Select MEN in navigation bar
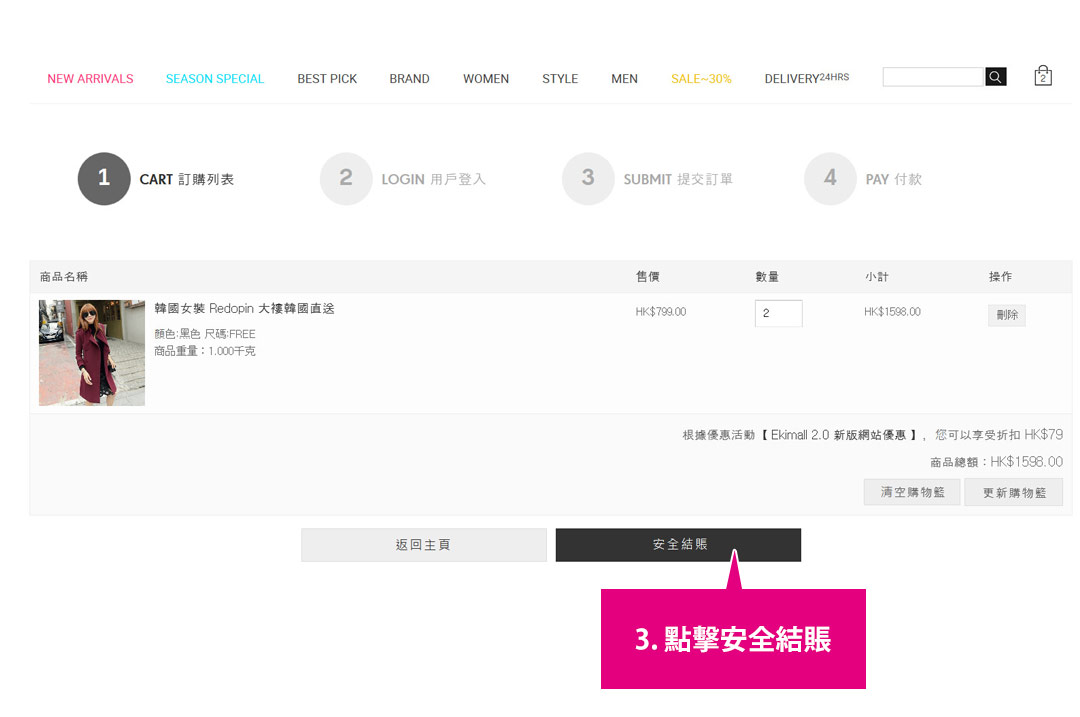 tap(624, 79)
